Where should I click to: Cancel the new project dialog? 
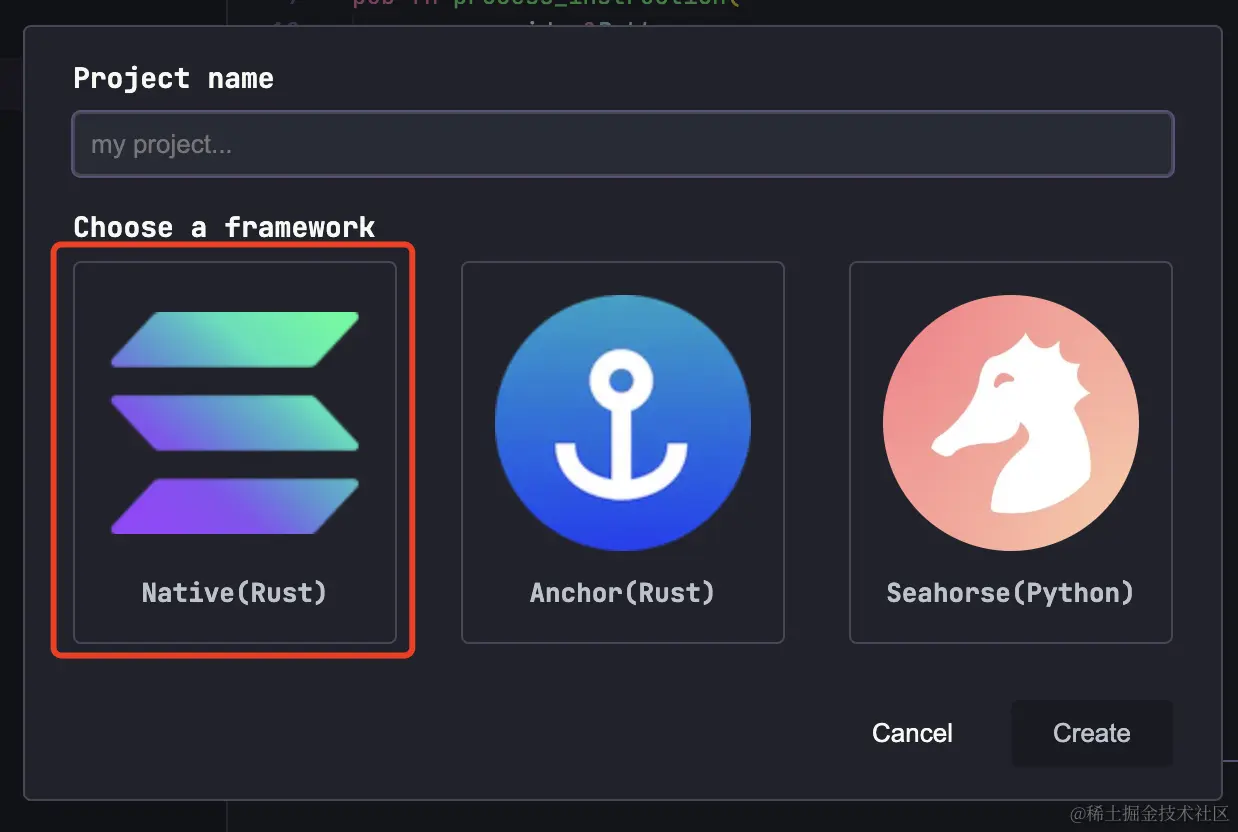coord(912,733)
